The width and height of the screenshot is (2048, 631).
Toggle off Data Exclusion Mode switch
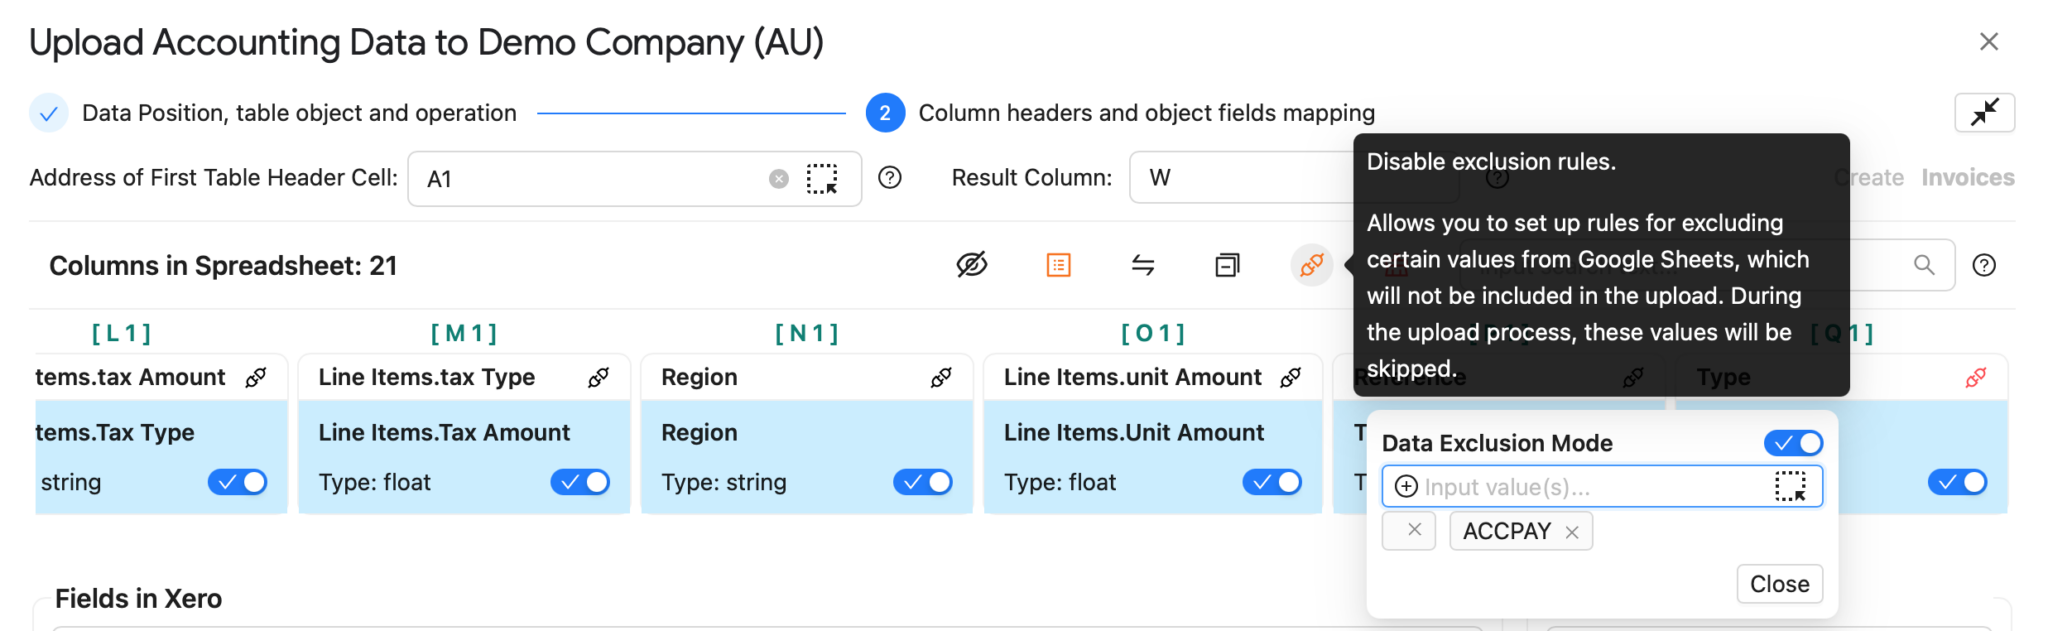click(x=1793, y=443)
